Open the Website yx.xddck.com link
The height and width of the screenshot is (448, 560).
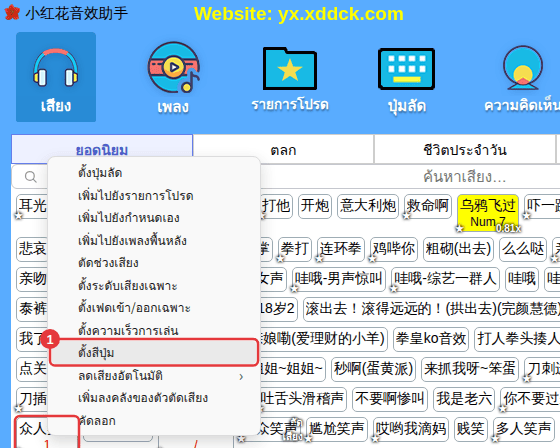pyautogui.click(x=299, y=14)
